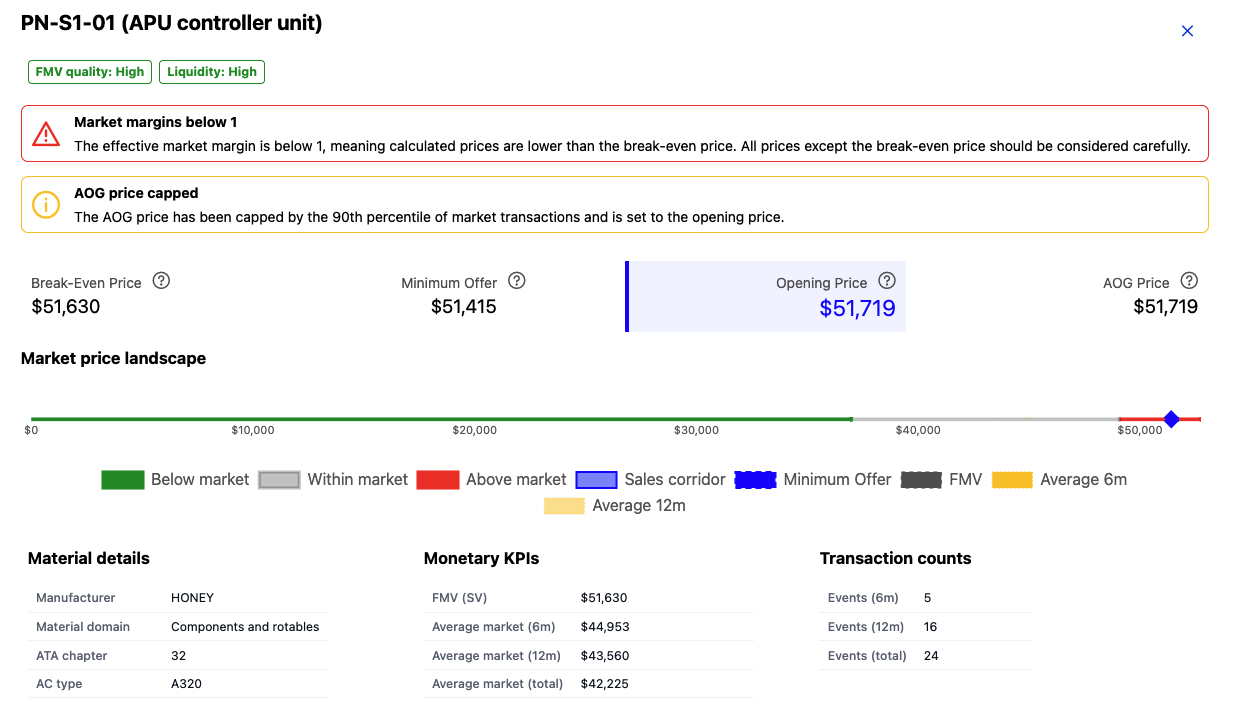1235x712 pixels.
Task: Click Events (6m) count 5
Action: tap(927, 598)
